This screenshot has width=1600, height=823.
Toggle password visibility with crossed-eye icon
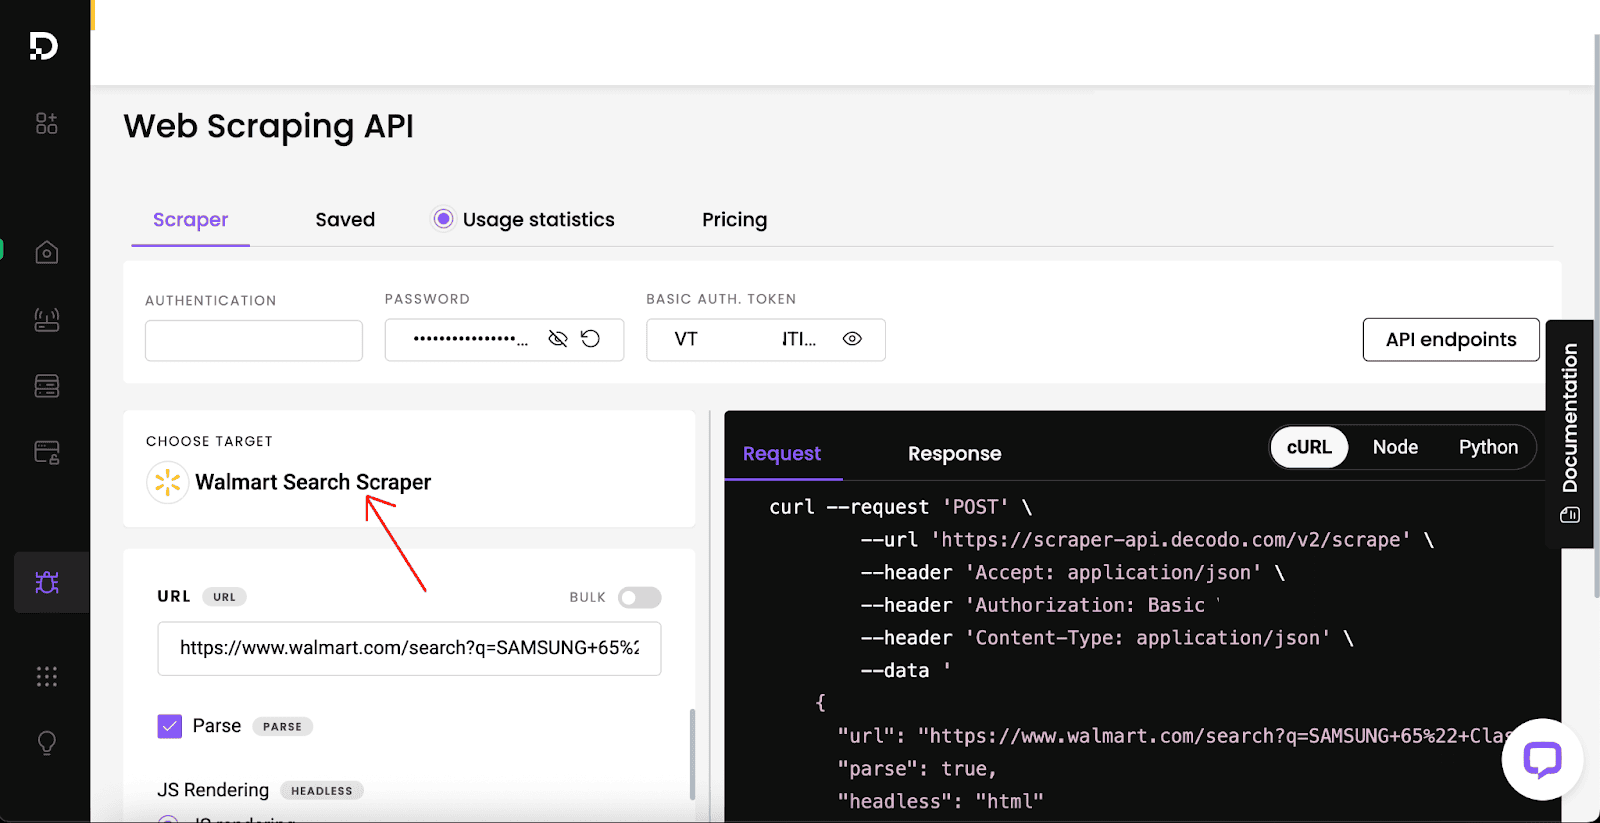point(558,339)
